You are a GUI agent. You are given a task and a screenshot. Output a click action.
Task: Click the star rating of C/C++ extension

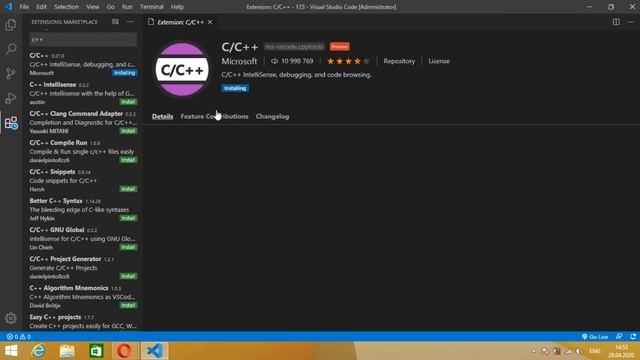(348, 61)
